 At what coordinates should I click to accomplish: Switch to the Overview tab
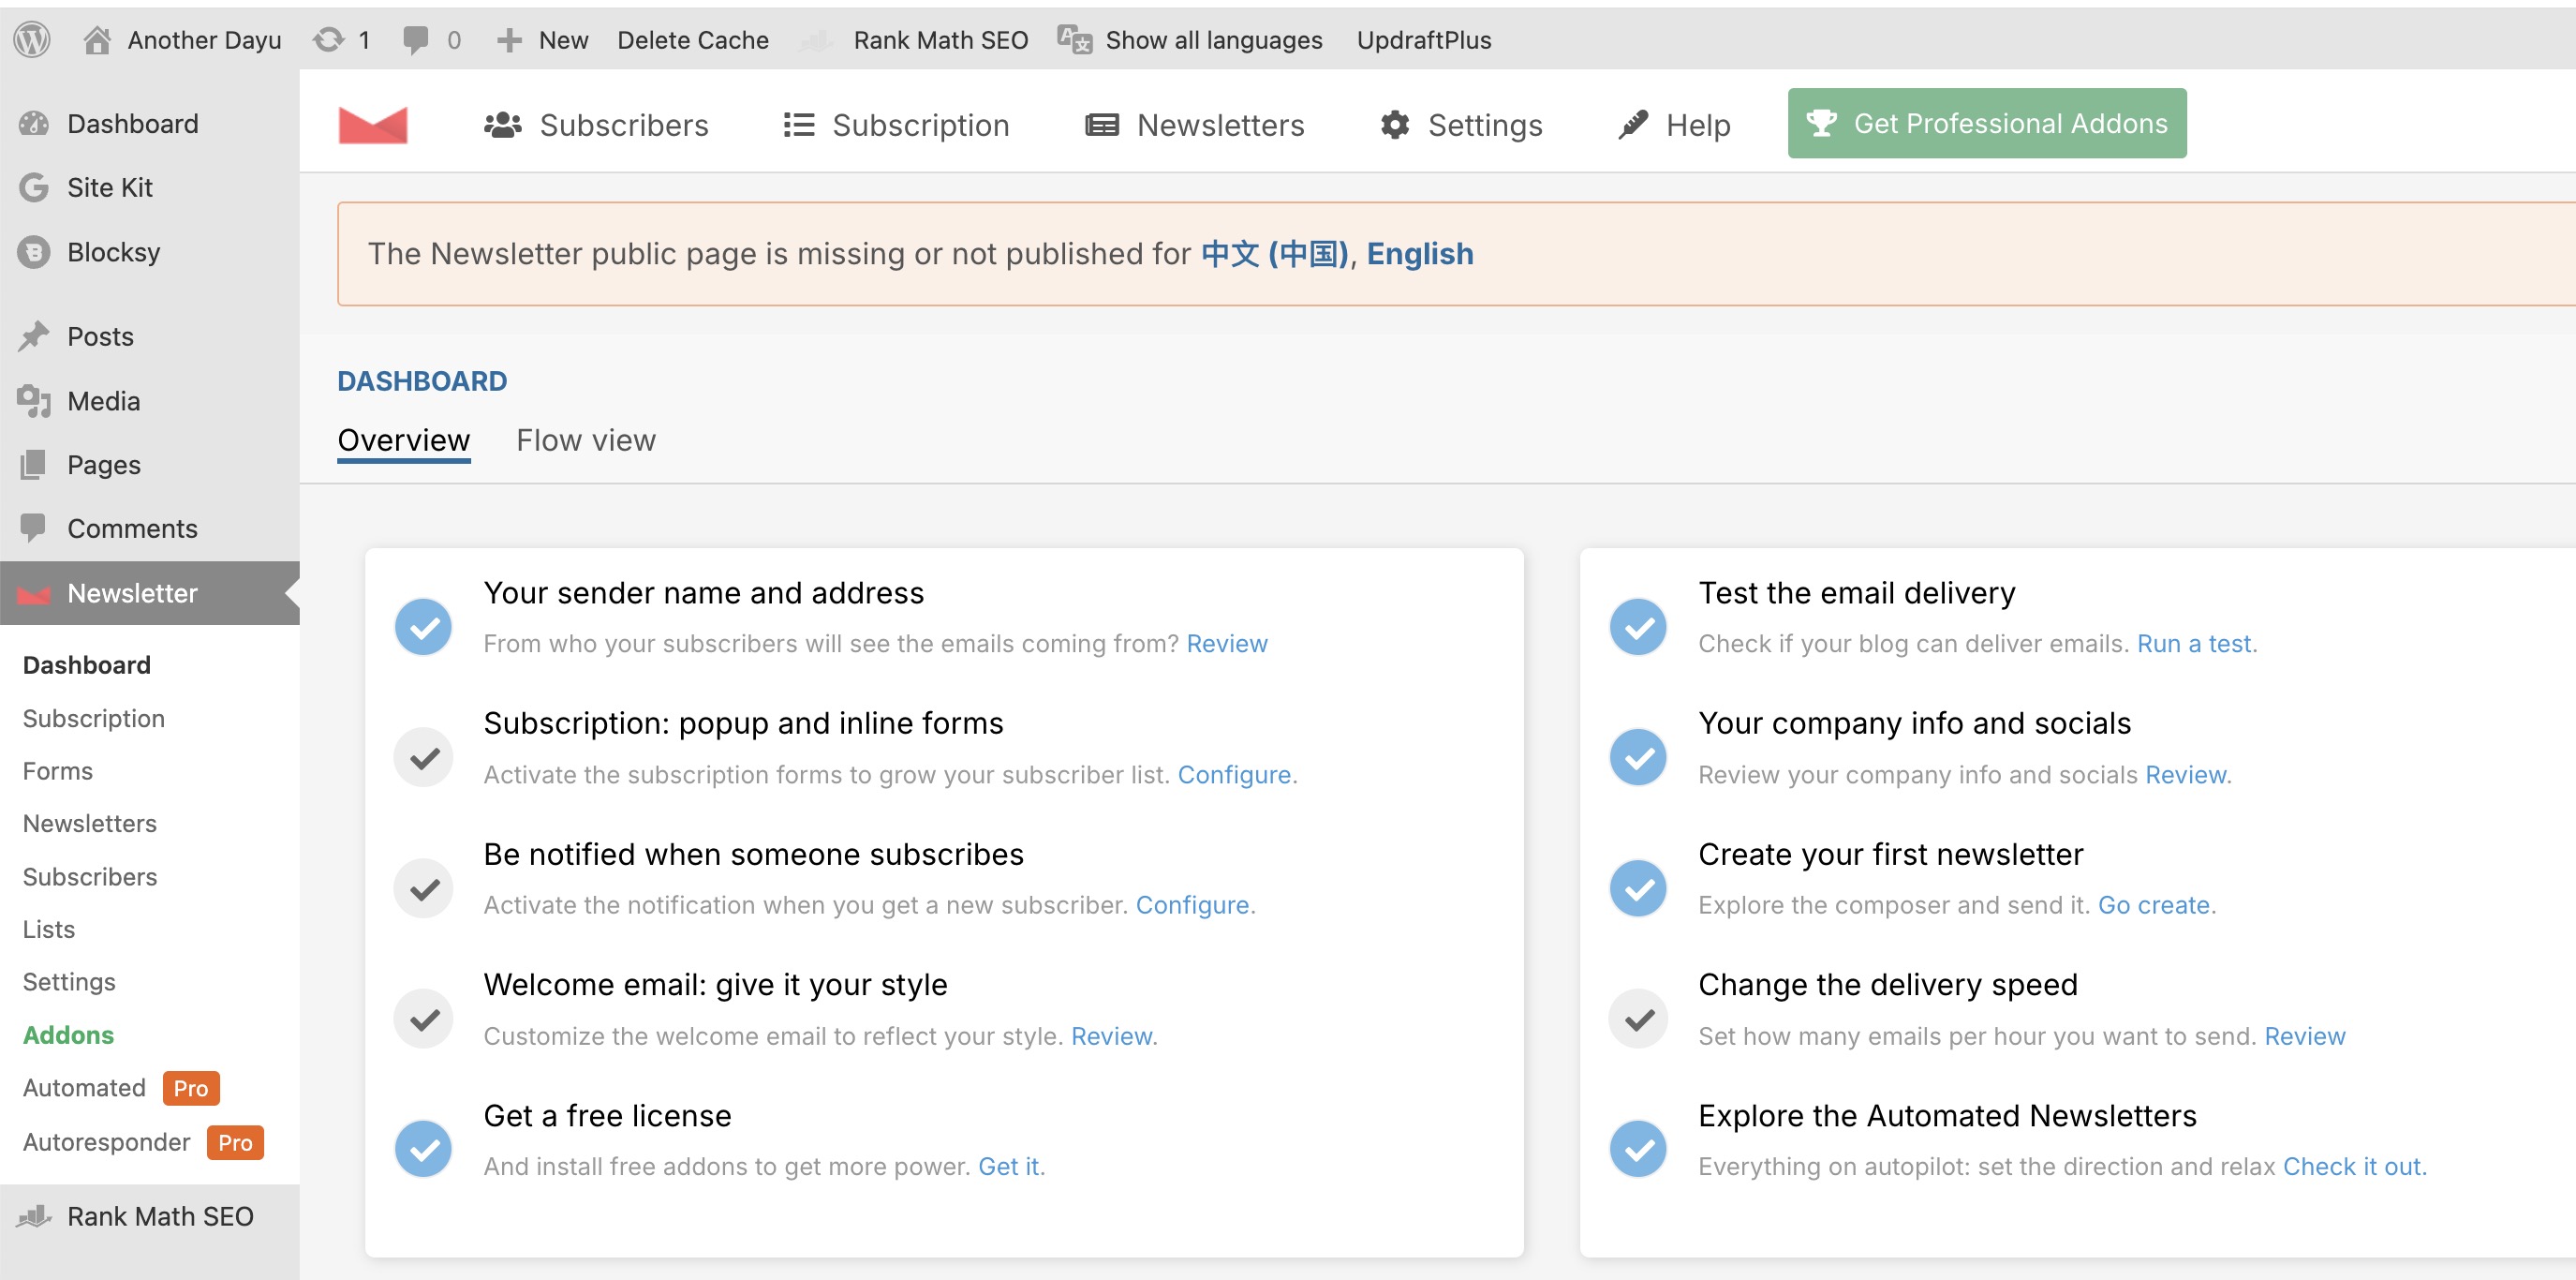click(x=404, y=441)
